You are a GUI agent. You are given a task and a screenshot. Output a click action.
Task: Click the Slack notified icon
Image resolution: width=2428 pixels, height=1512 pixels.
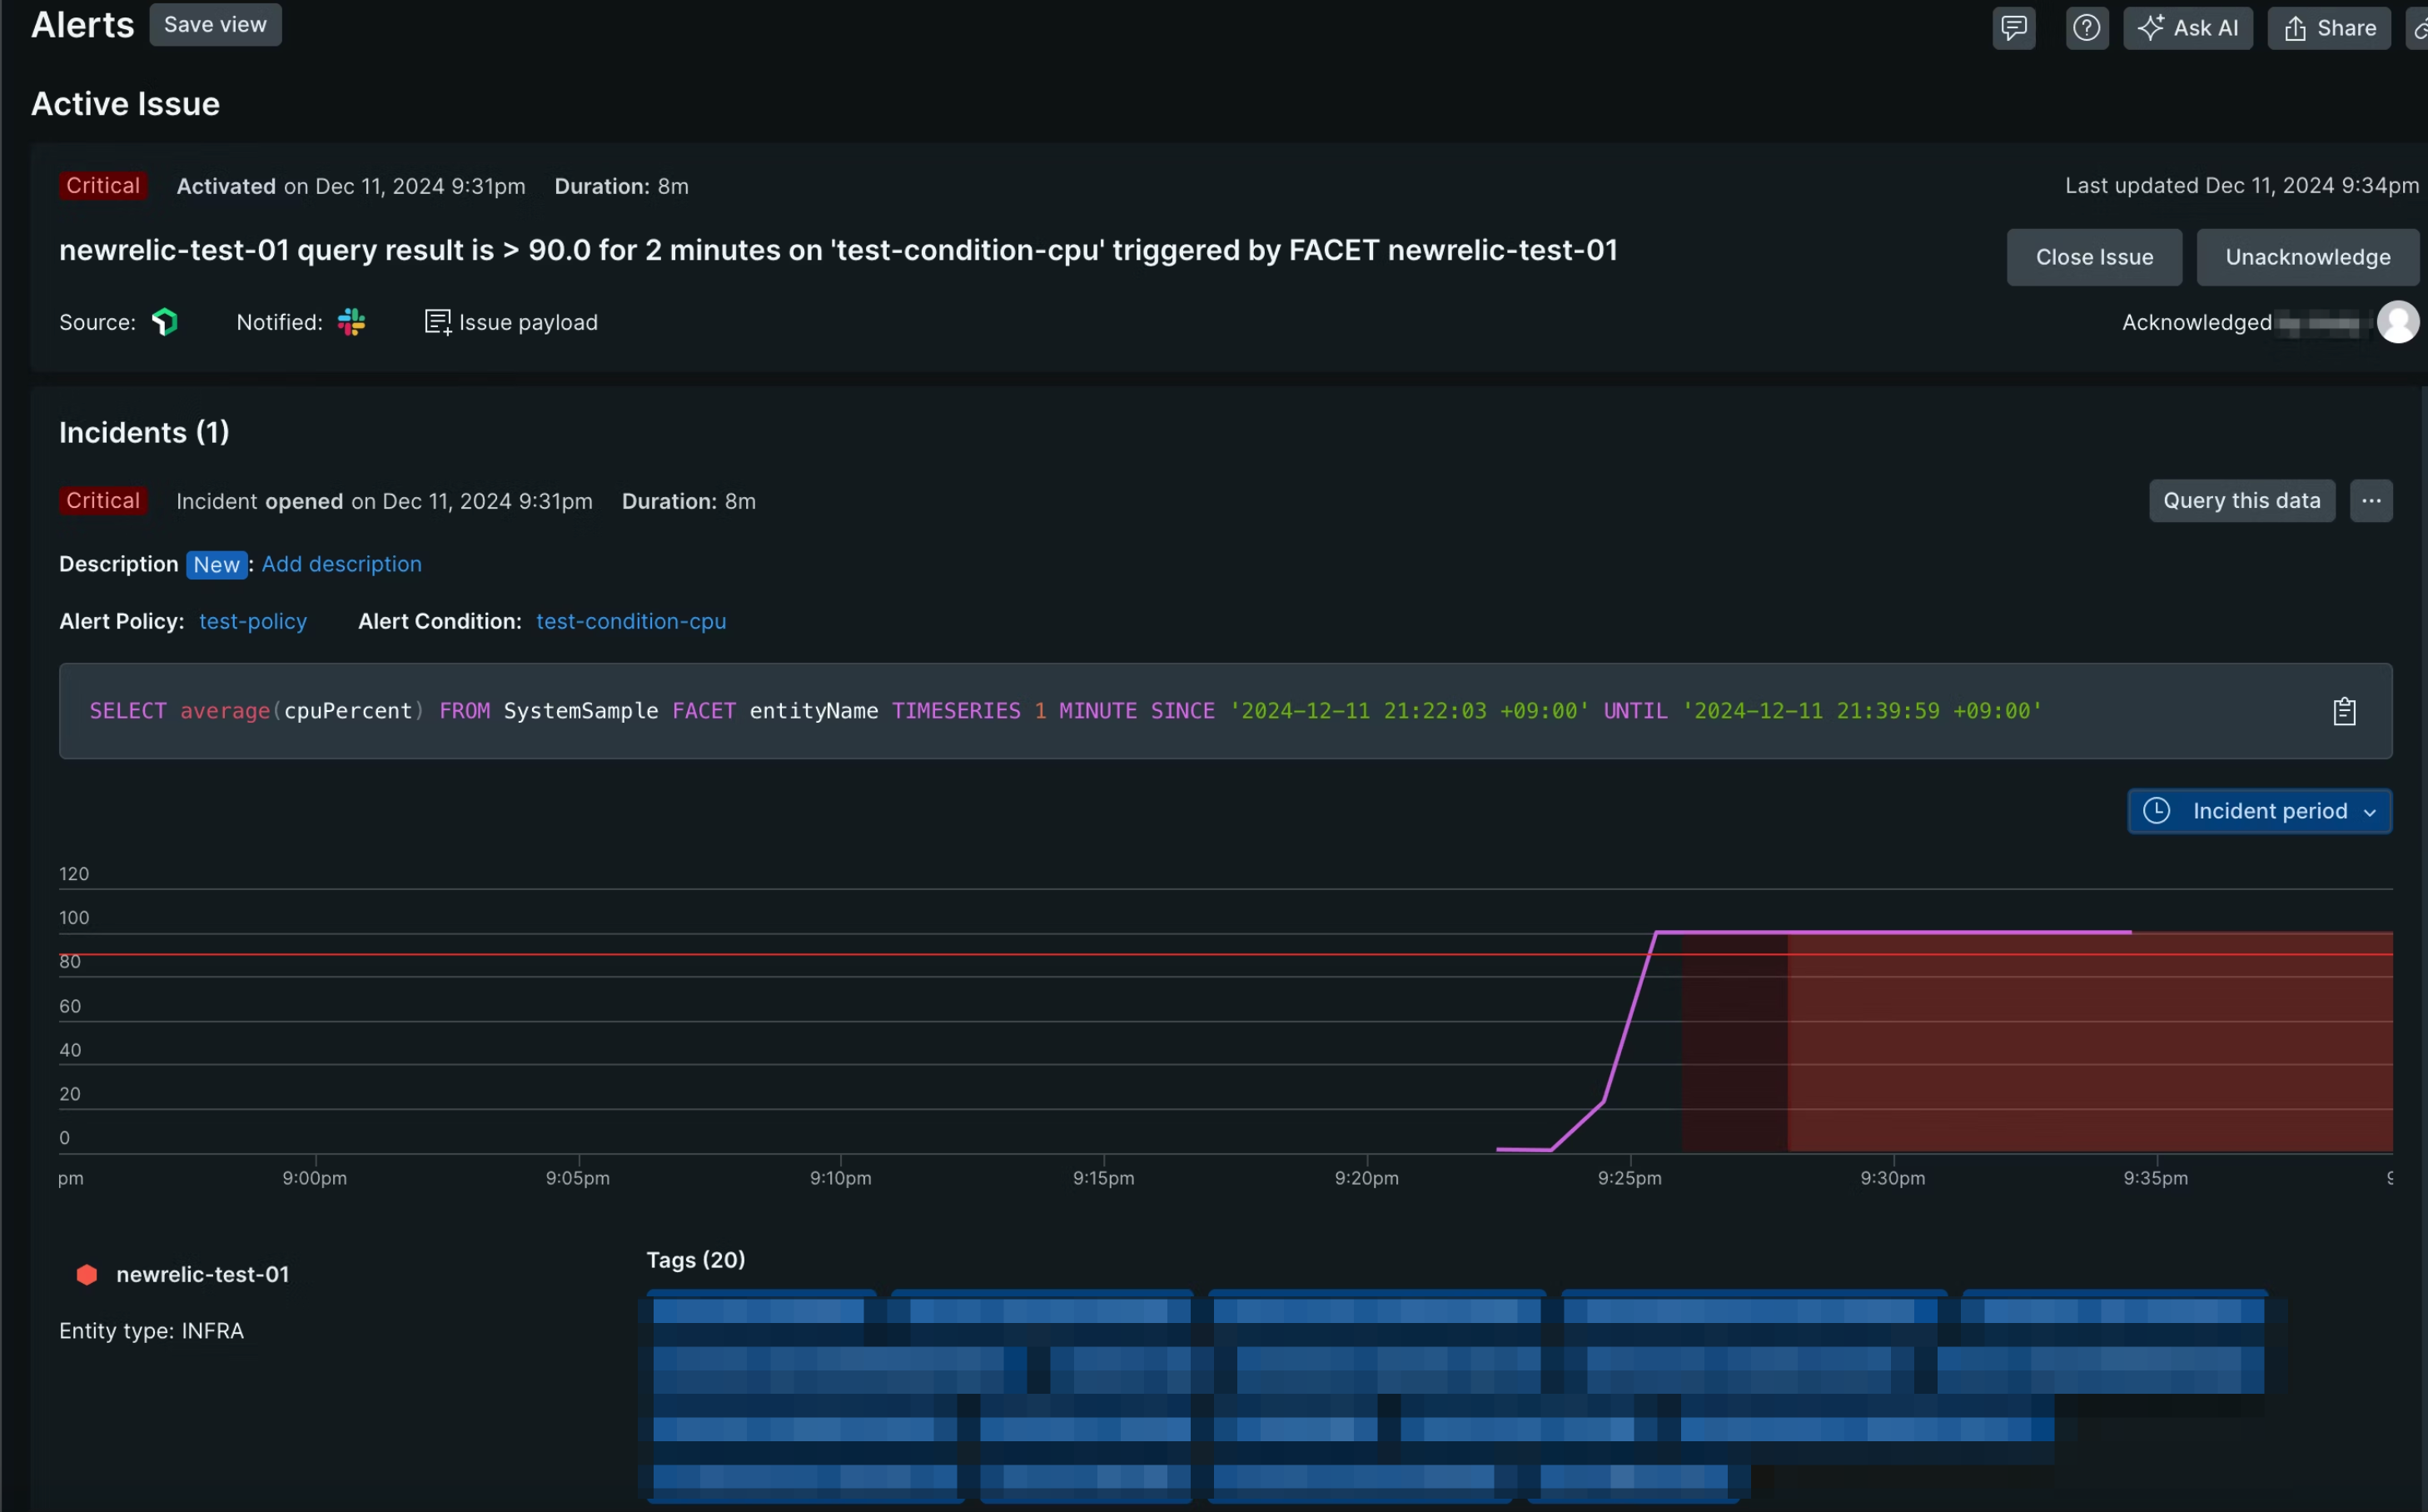pyautogui.click(x=351, y=322)
